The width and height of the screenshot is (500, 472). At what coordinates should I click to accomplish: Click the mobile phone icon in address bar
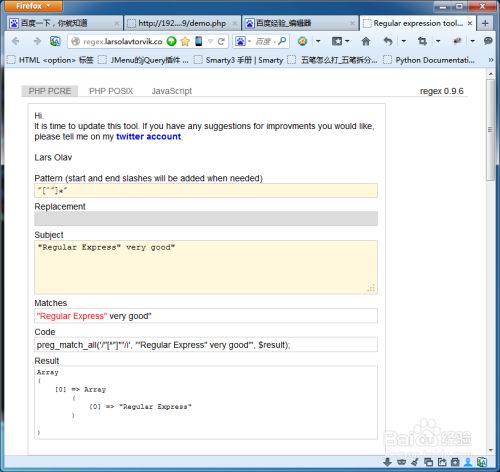tap(199, 41)
